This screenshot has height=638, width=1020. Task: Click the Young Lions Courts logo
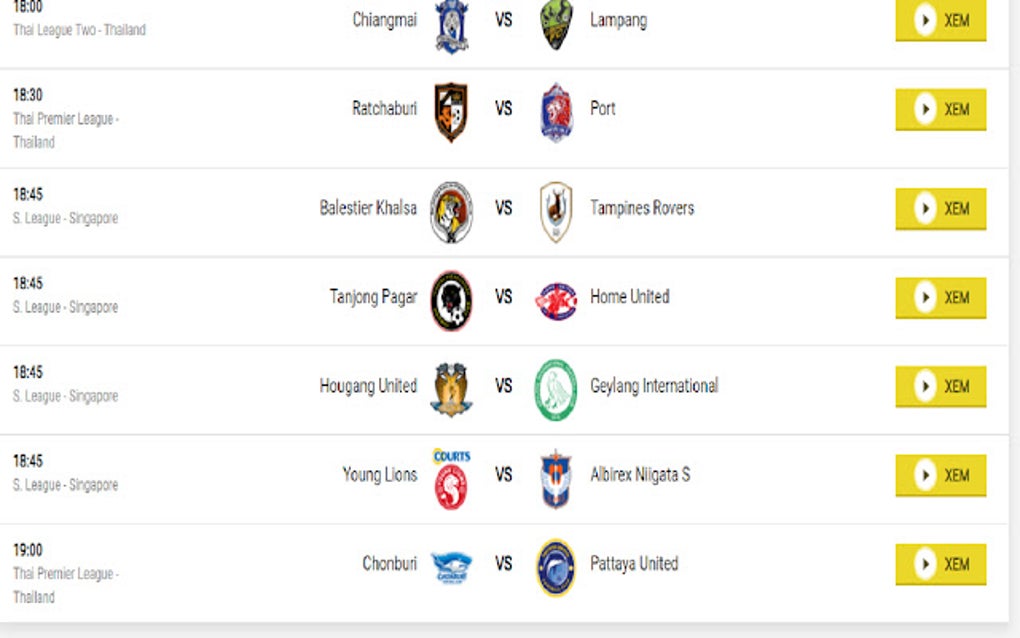pyautogui.click(x=451, y=479)
